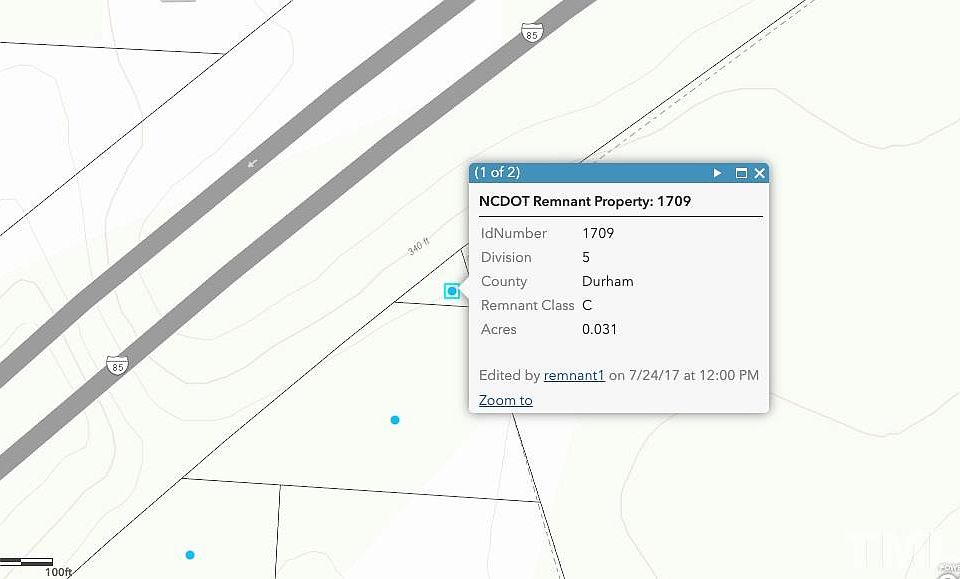Viewport: 960px width, 579px height.
Task: Click the Zoom to link
Action: [506, 400]
